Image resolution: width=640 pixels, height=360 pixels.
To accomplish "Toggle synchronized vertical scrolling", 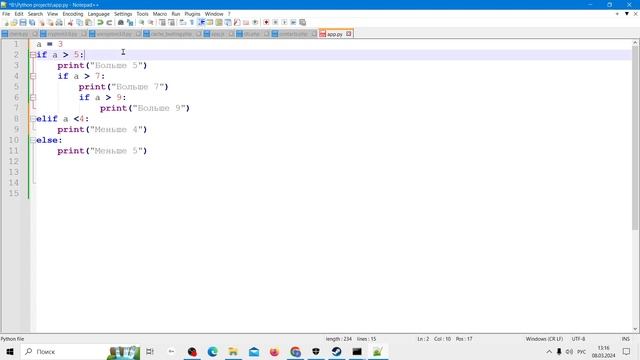I will tap(162, 22).
